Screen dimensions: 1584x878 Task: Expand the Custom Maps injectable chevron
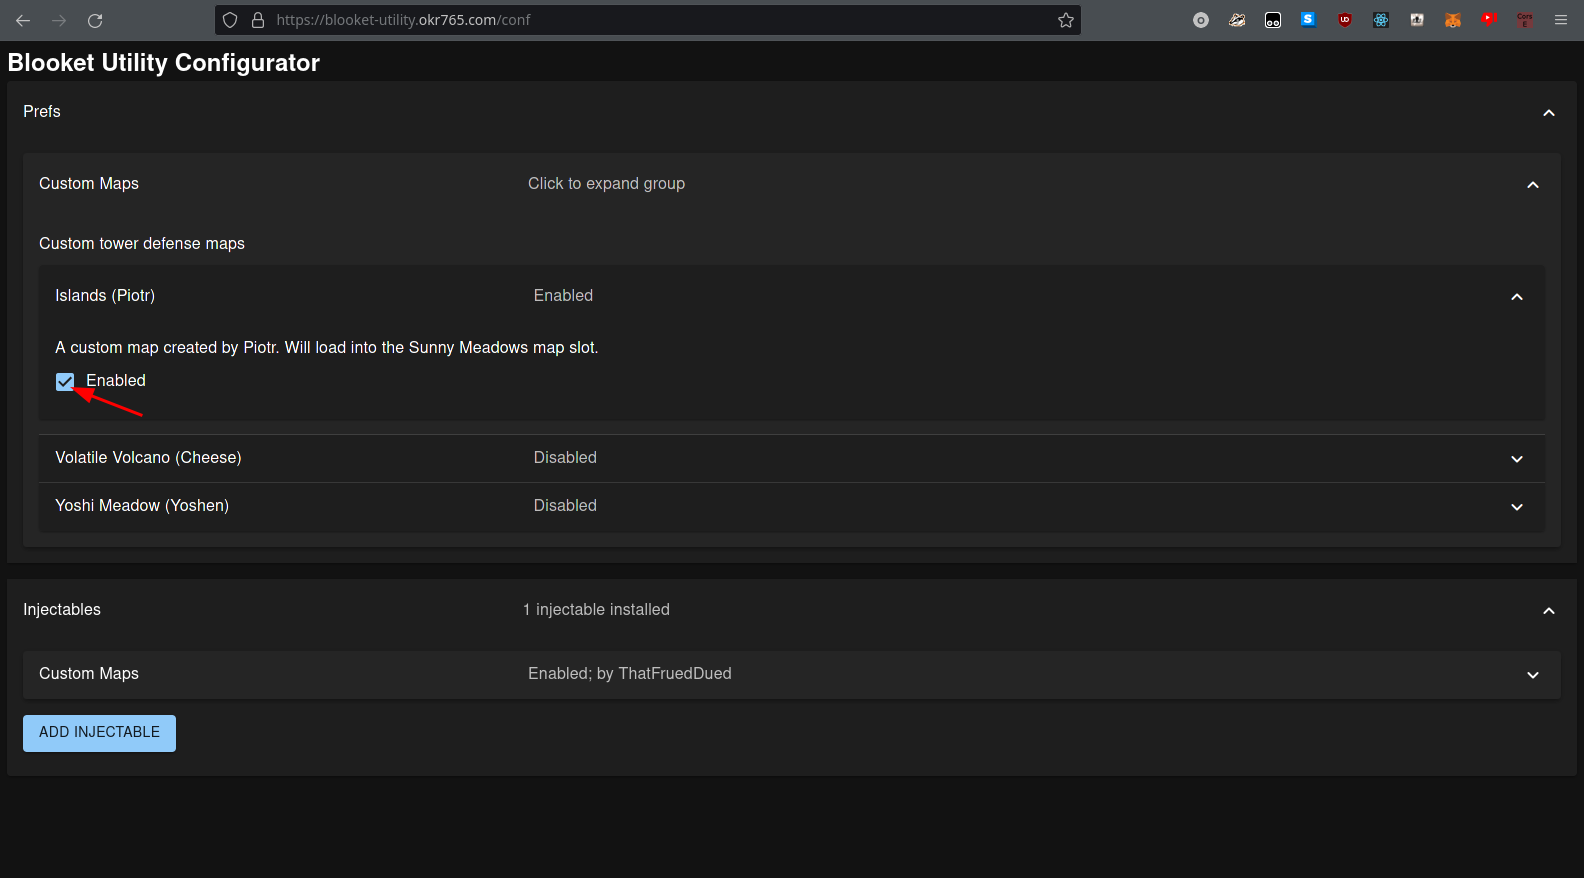1533,675
